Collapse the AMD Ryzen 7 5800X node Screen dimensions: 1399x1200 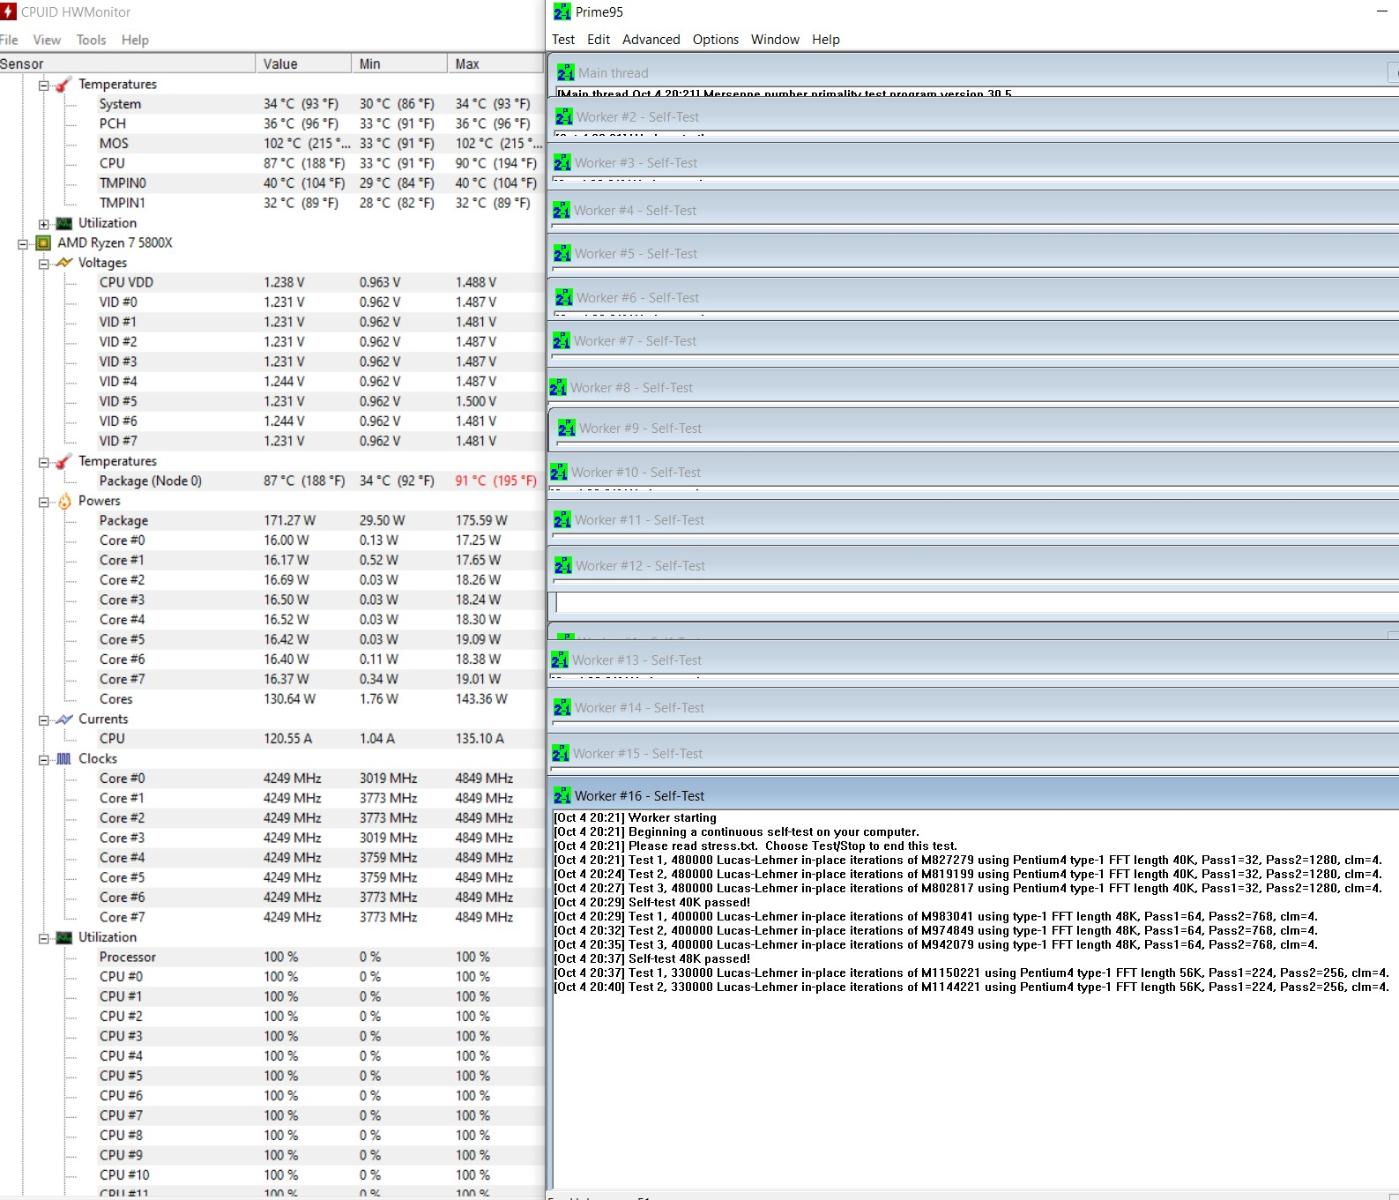(x=23, y=244)
